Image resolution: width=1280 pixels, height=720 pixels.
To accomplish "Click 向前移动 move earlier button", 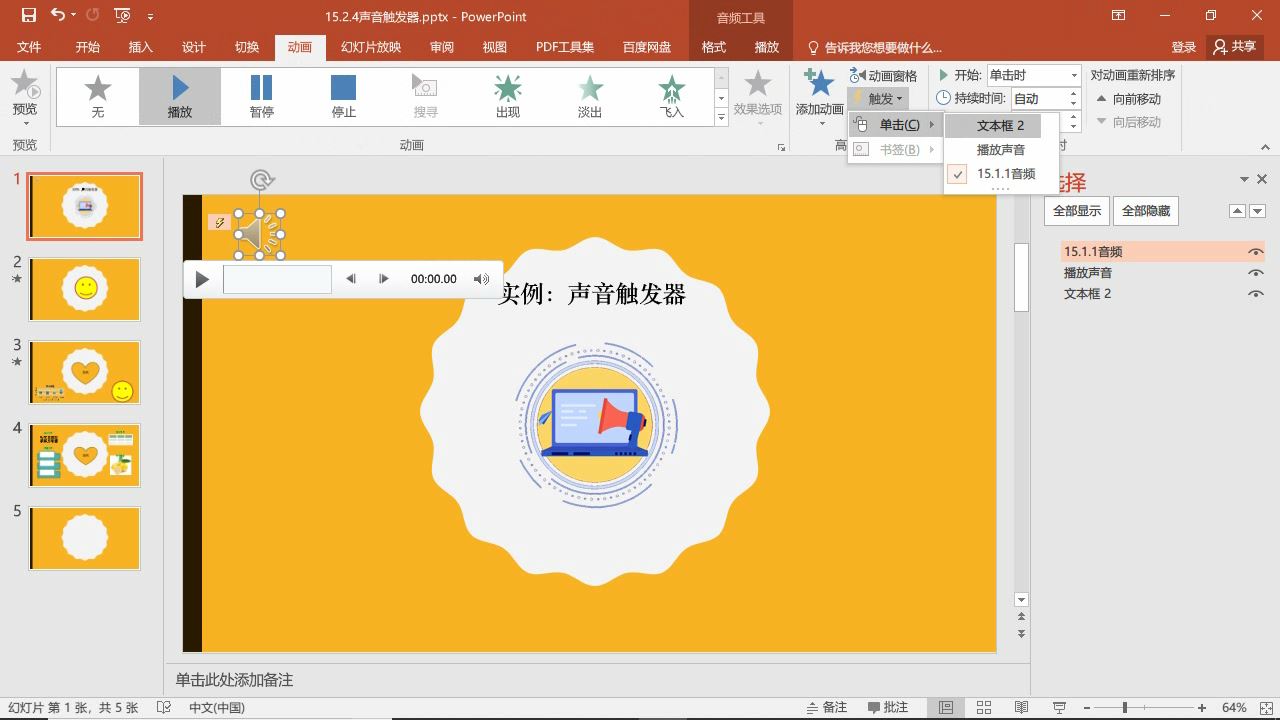I will [x=1130, y=98].
